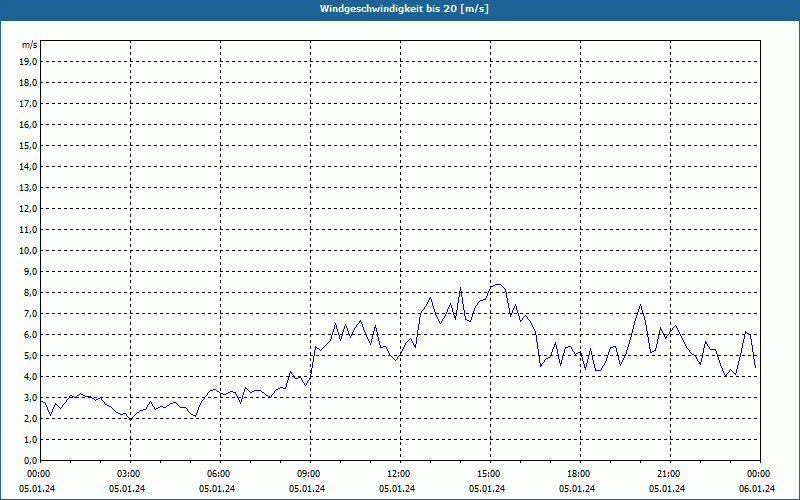Pick the "15,0" y-axis label

pos(28,145)
